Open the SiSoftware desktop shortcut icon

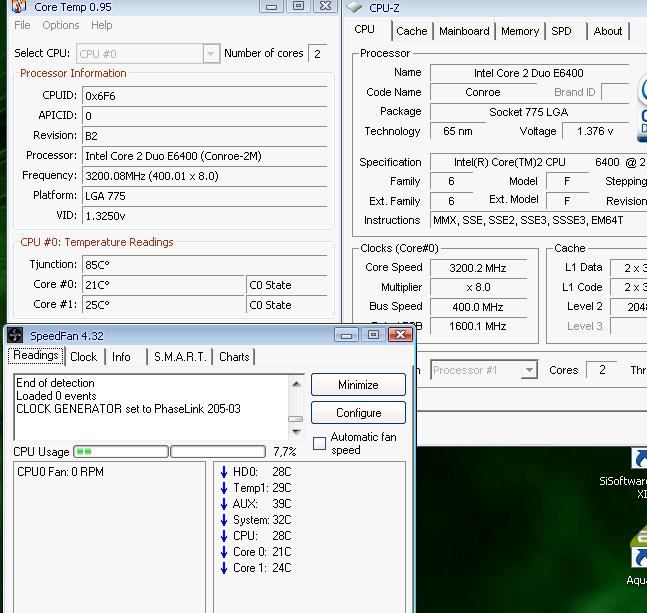click(639, 459)
